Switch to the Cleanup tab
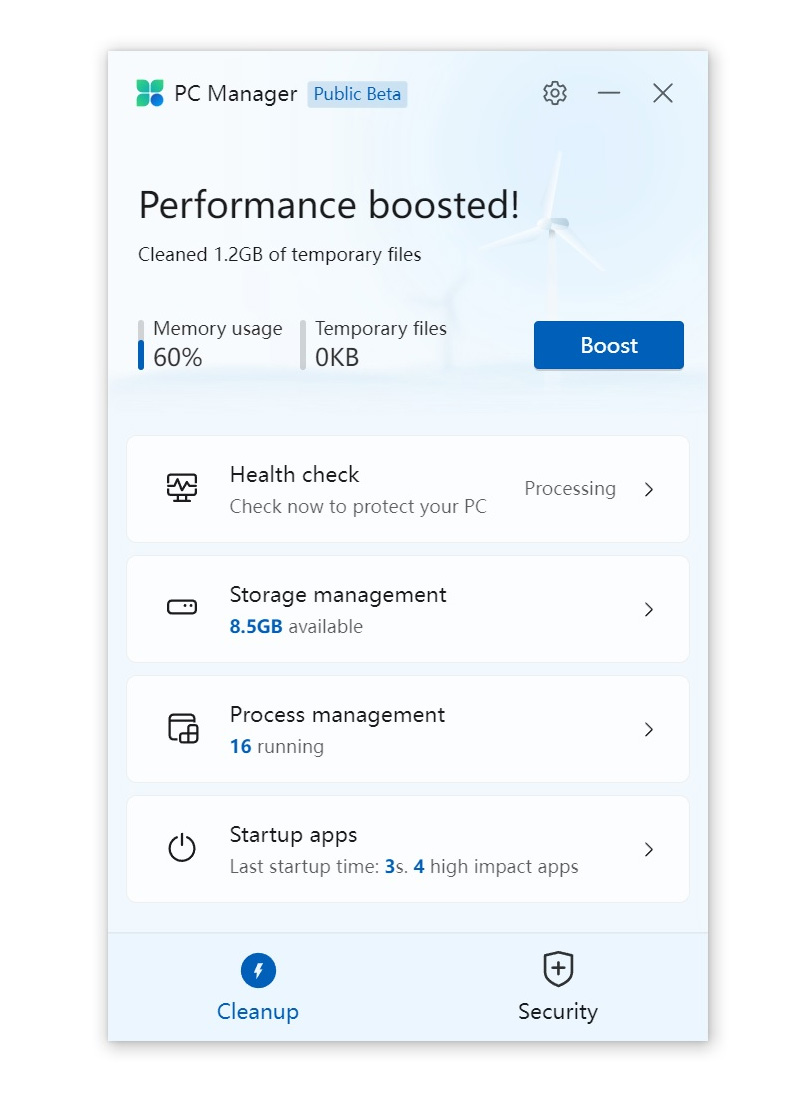 point(258,988)
